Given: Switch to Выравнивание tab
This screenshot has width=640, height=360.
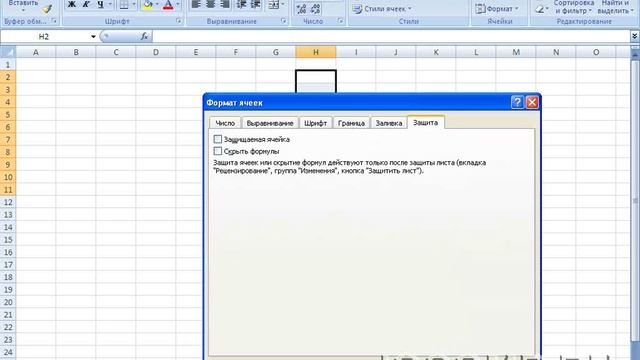Looking at the screenshot, I should pos(270,123).
